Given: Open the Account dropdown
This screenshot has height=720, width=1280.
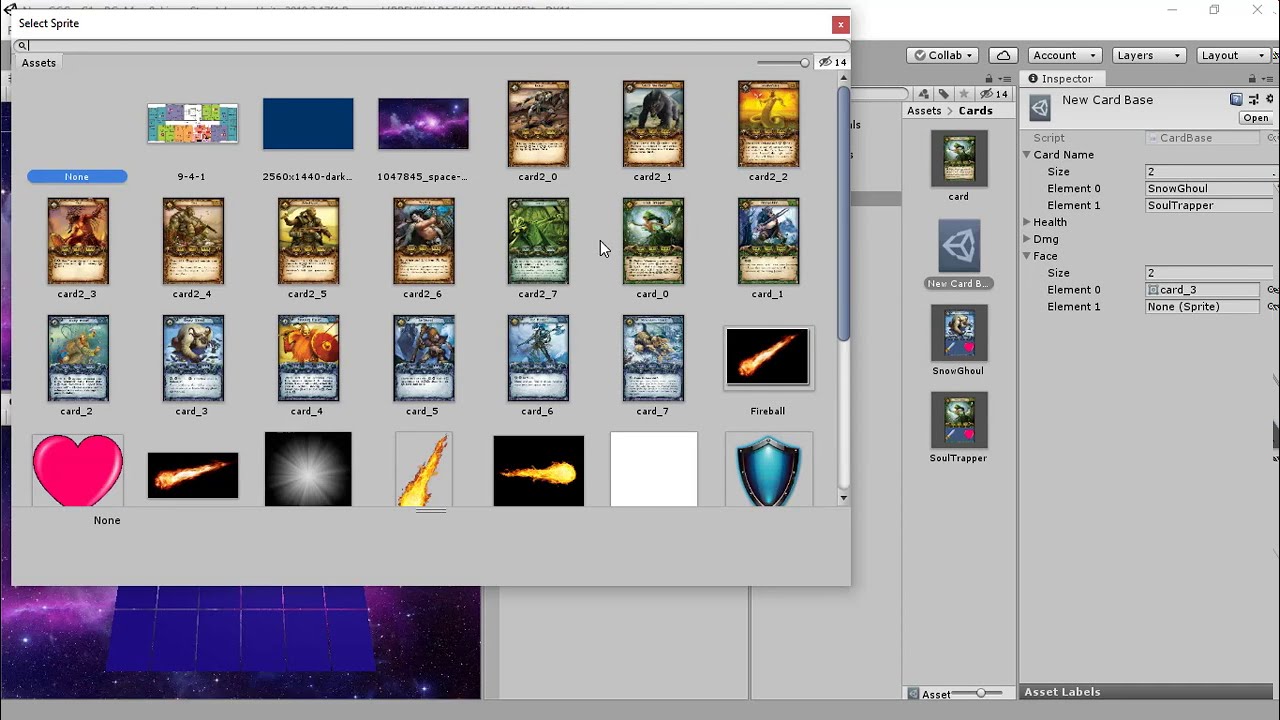Looking at the screenshot, I should coord(1065,55).
